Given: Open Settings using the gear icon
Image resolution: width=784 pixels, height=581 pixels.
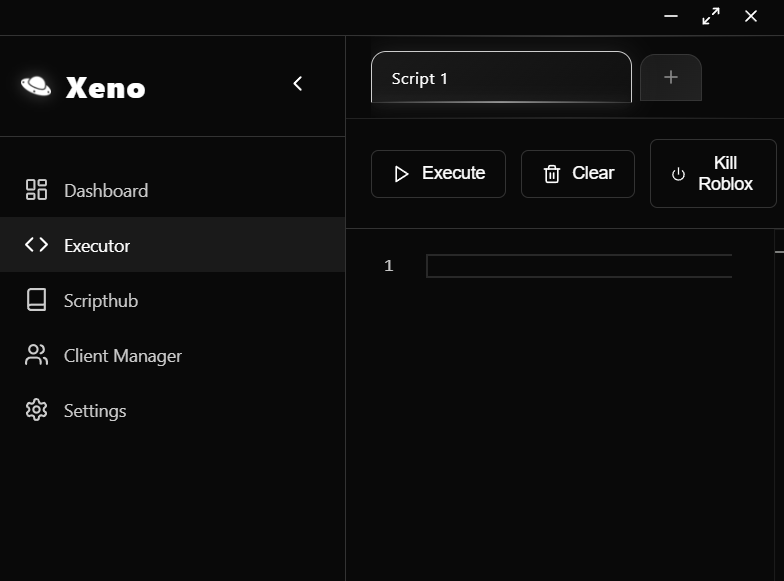Looking at the screenshot, I should coord(37,410).
